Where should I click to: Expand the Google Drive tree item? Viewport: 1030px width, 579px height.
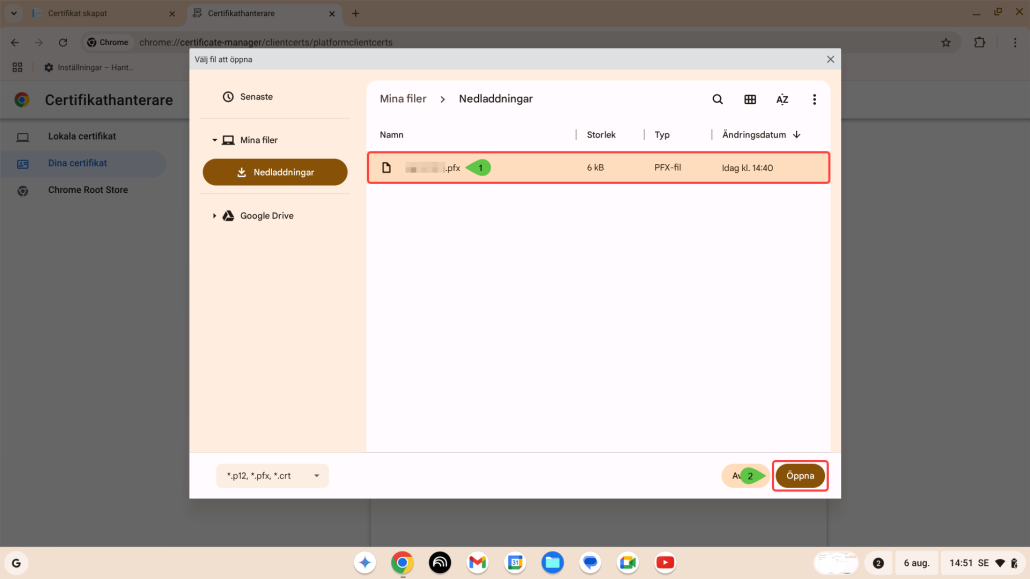[215, 216]
